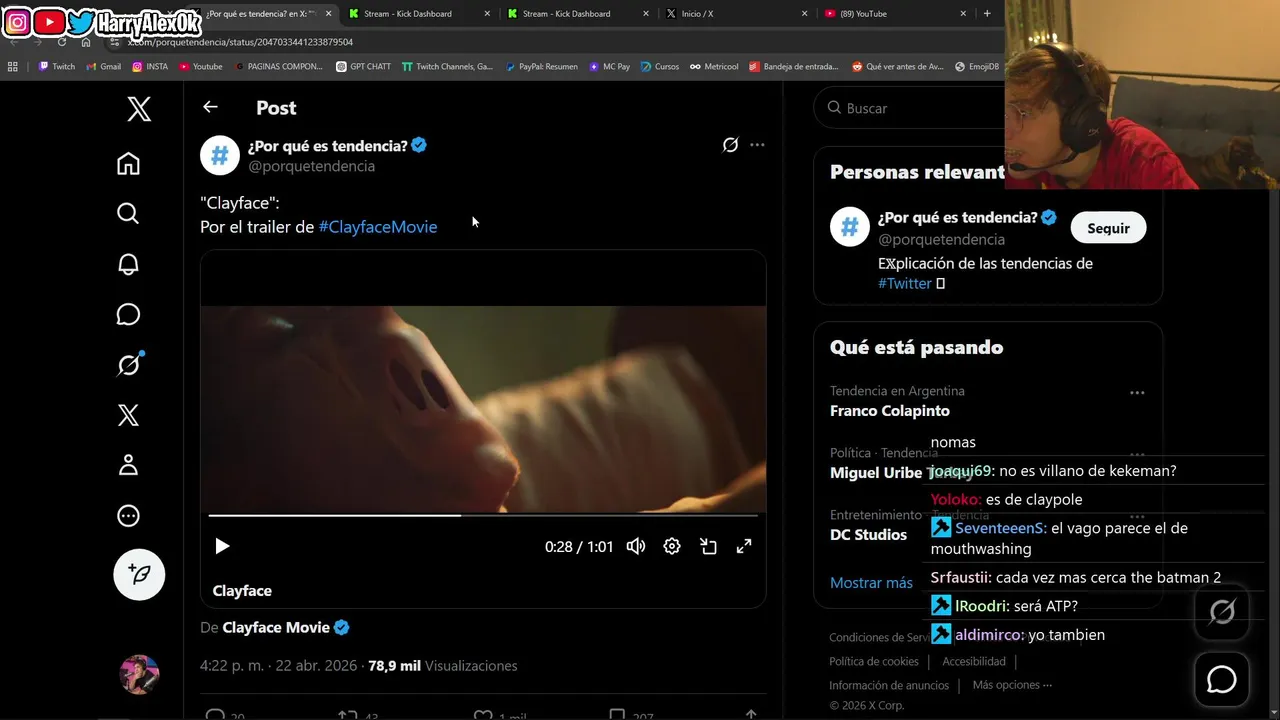Open Franco Colapinto trend
This screenshot has height=720, width=1280.
point(889,411)
